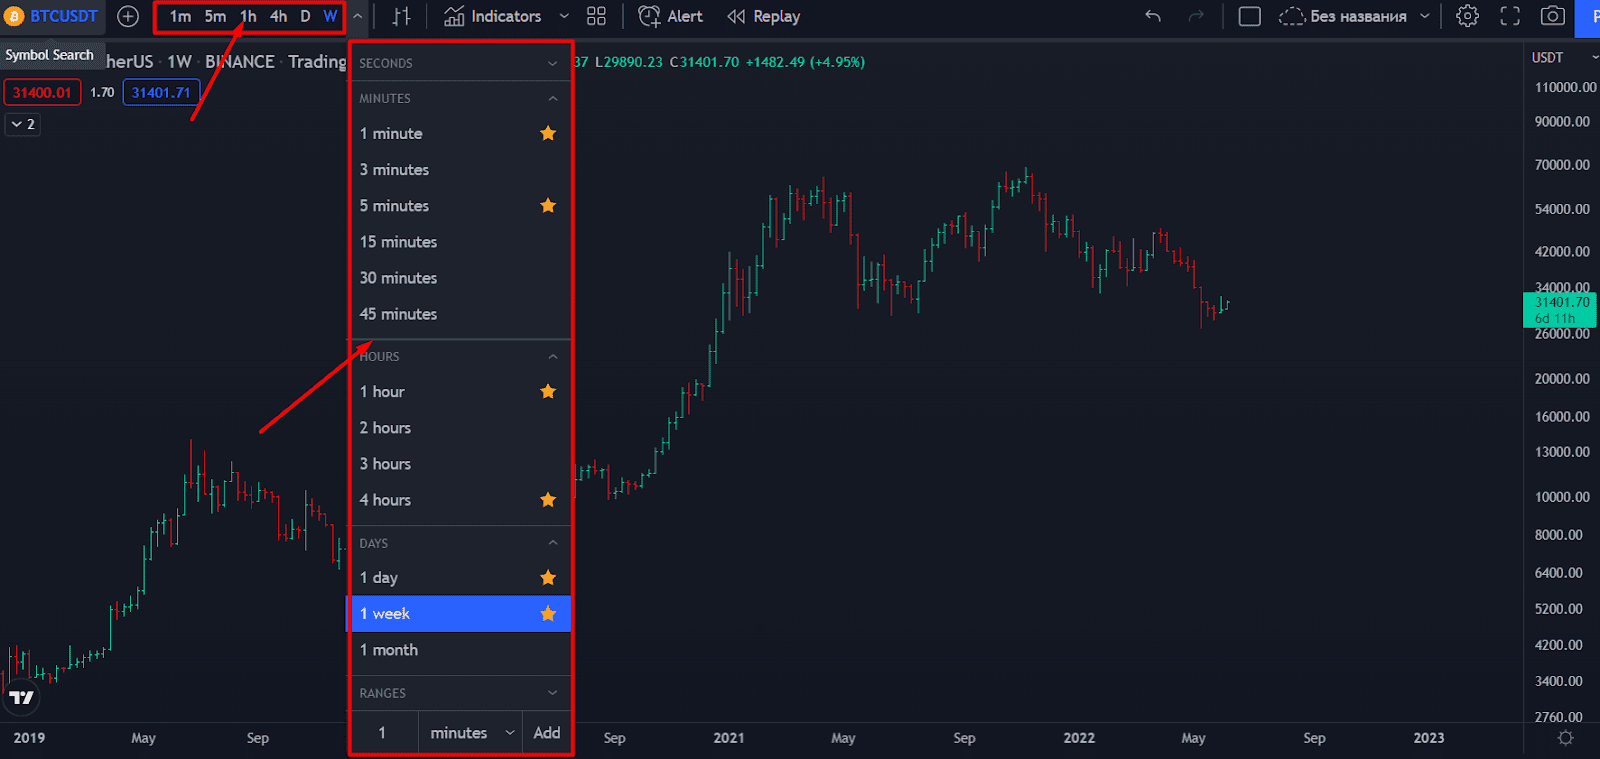Click the add symbol plus icon
The width and height of the screenshot is (1600, 759).
(x=128, y=16)
